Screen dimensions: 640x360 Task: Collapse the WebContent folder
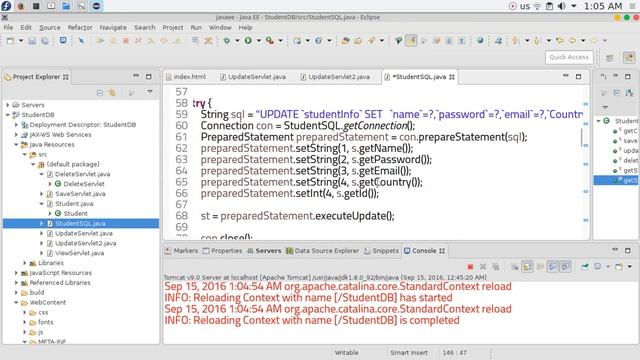[x=16, y=302]
